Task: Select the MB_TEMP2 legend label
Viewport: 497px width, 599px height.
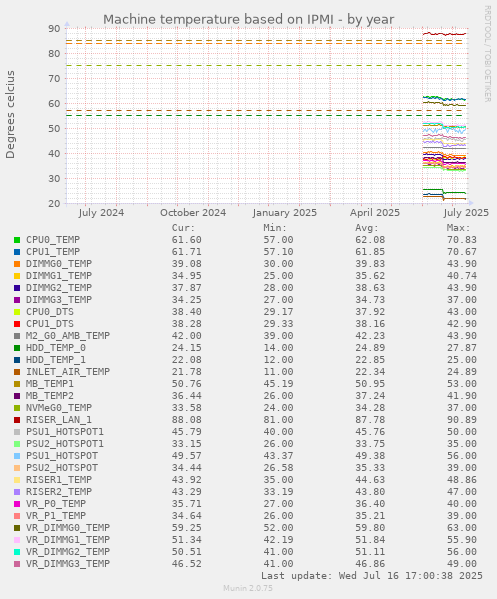Action: point(50,396)
